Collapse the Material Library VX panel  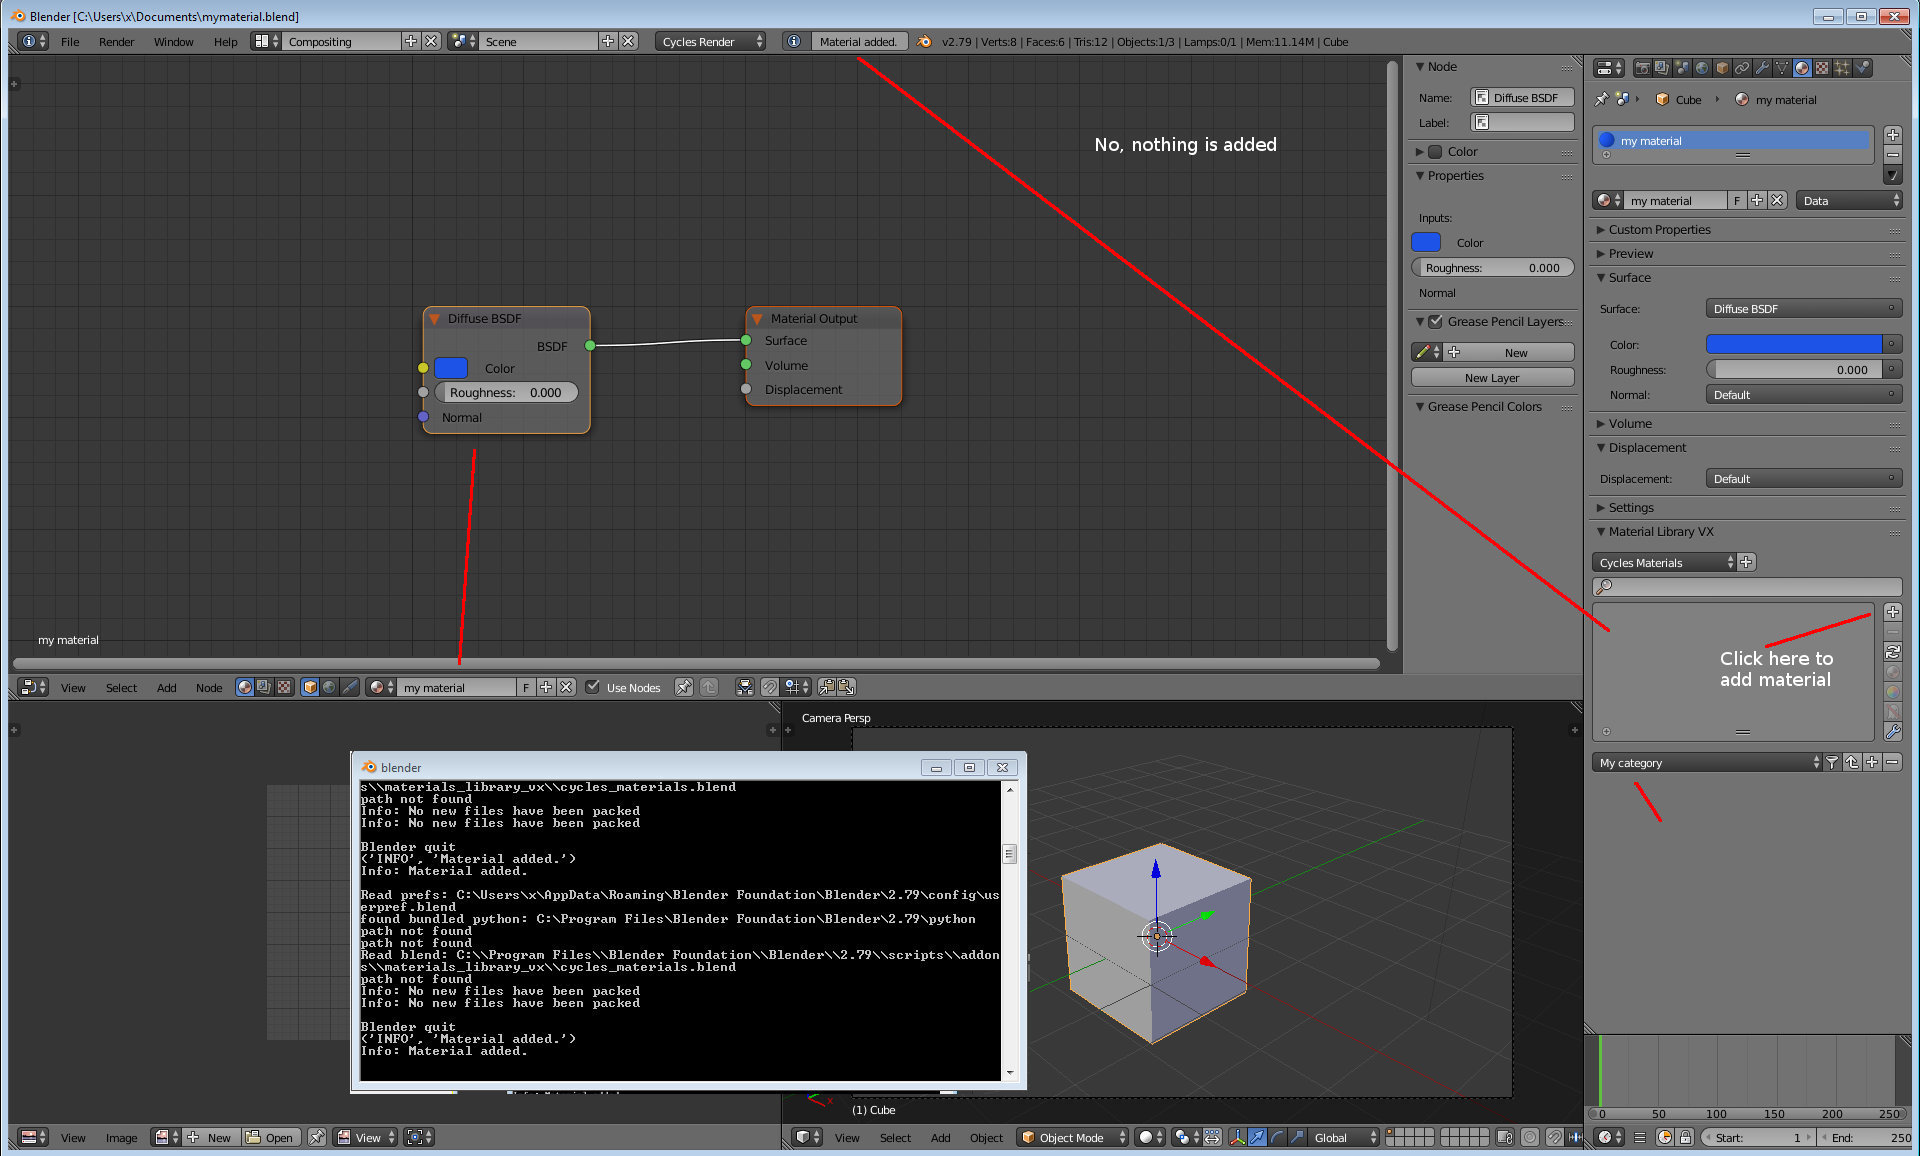click(x=1660, y=531)
